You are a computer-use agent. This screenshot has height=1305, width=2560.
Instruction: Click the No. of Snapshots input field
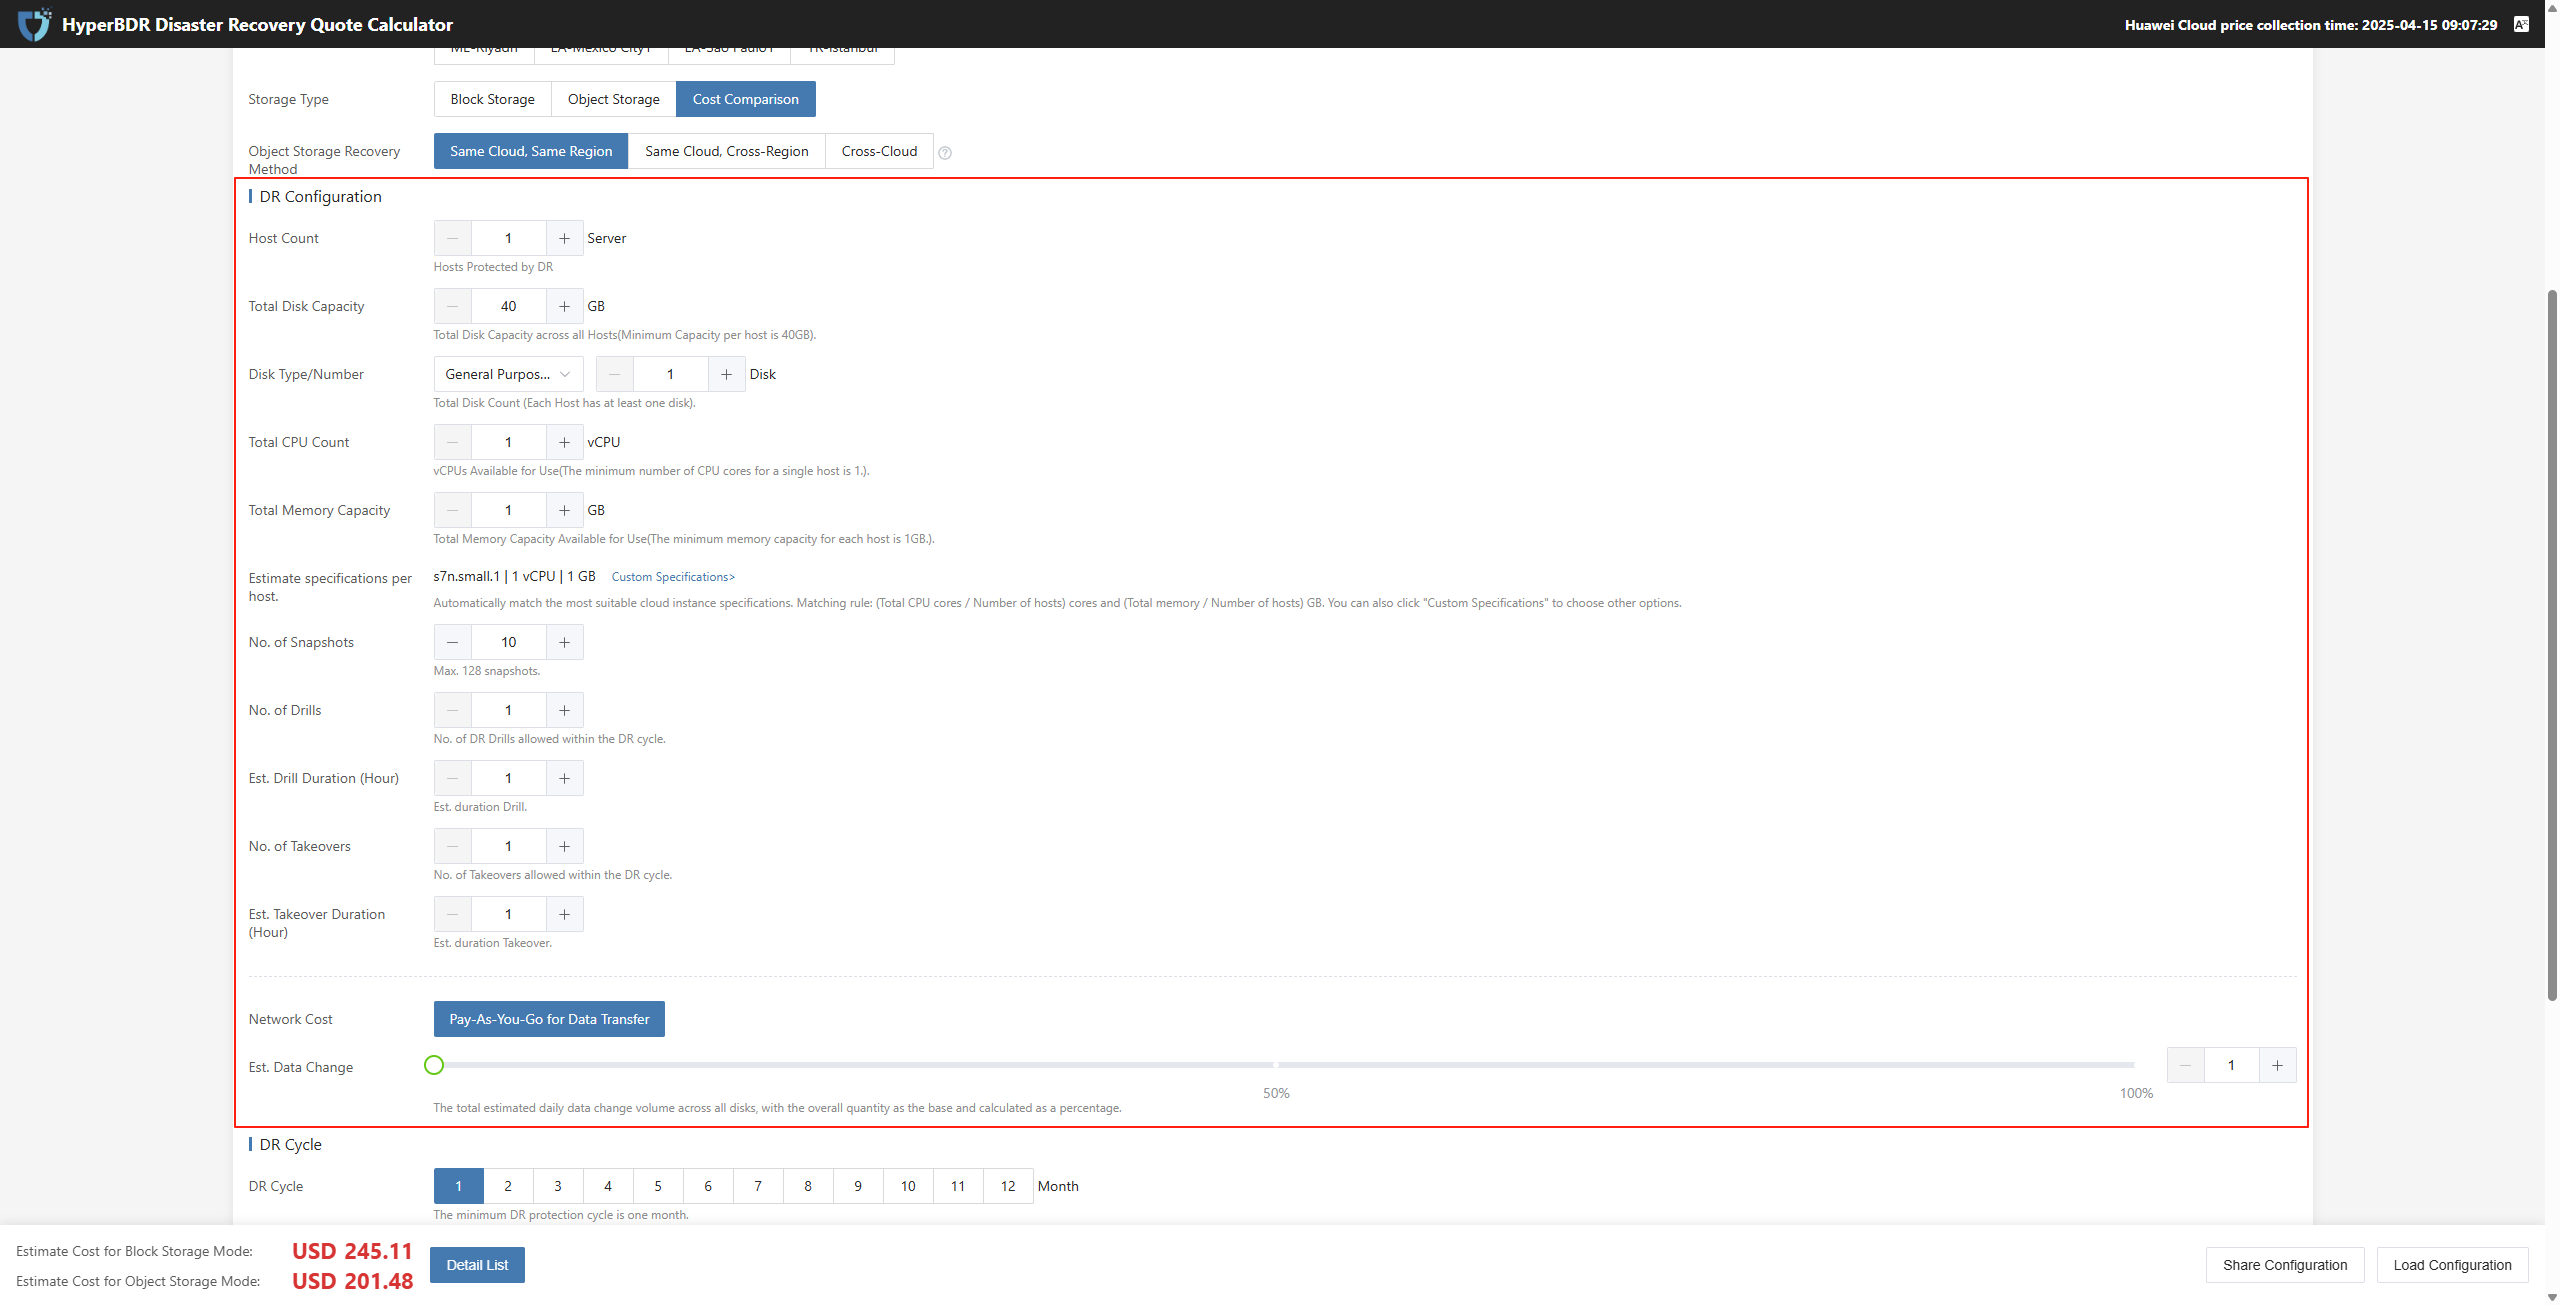point(508,642)
